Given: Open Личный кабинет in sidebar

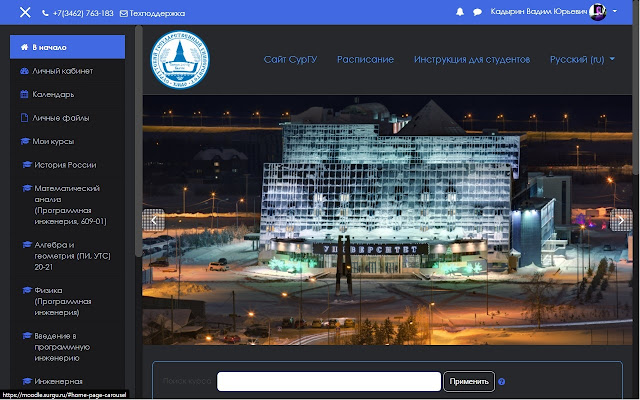Looking at the screenshot, I should (x=67, y=71).
